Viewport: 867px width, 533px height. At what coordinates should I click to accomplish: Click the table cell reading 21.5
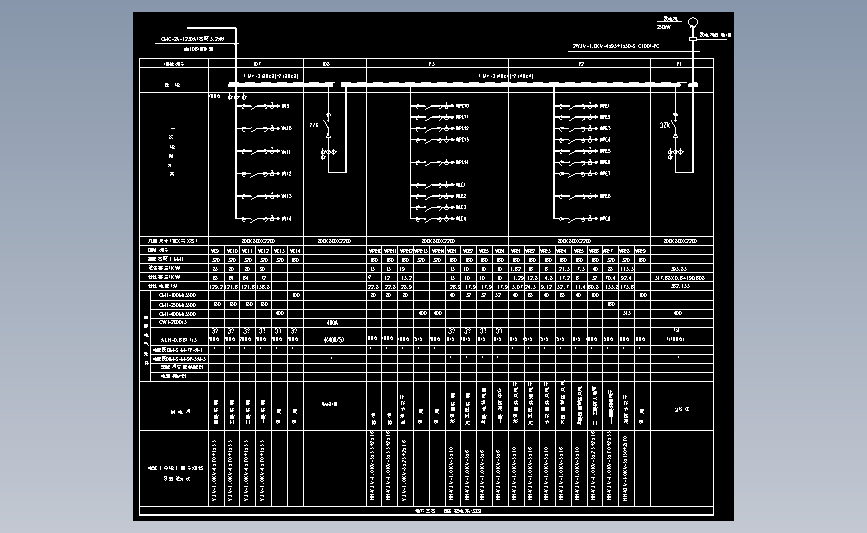coord(564,268)
